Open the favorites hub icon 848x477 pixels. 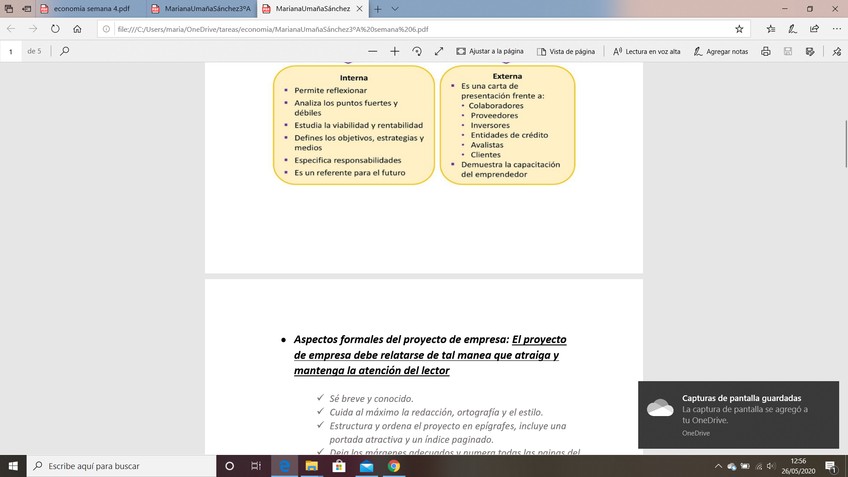coord(771,29)
